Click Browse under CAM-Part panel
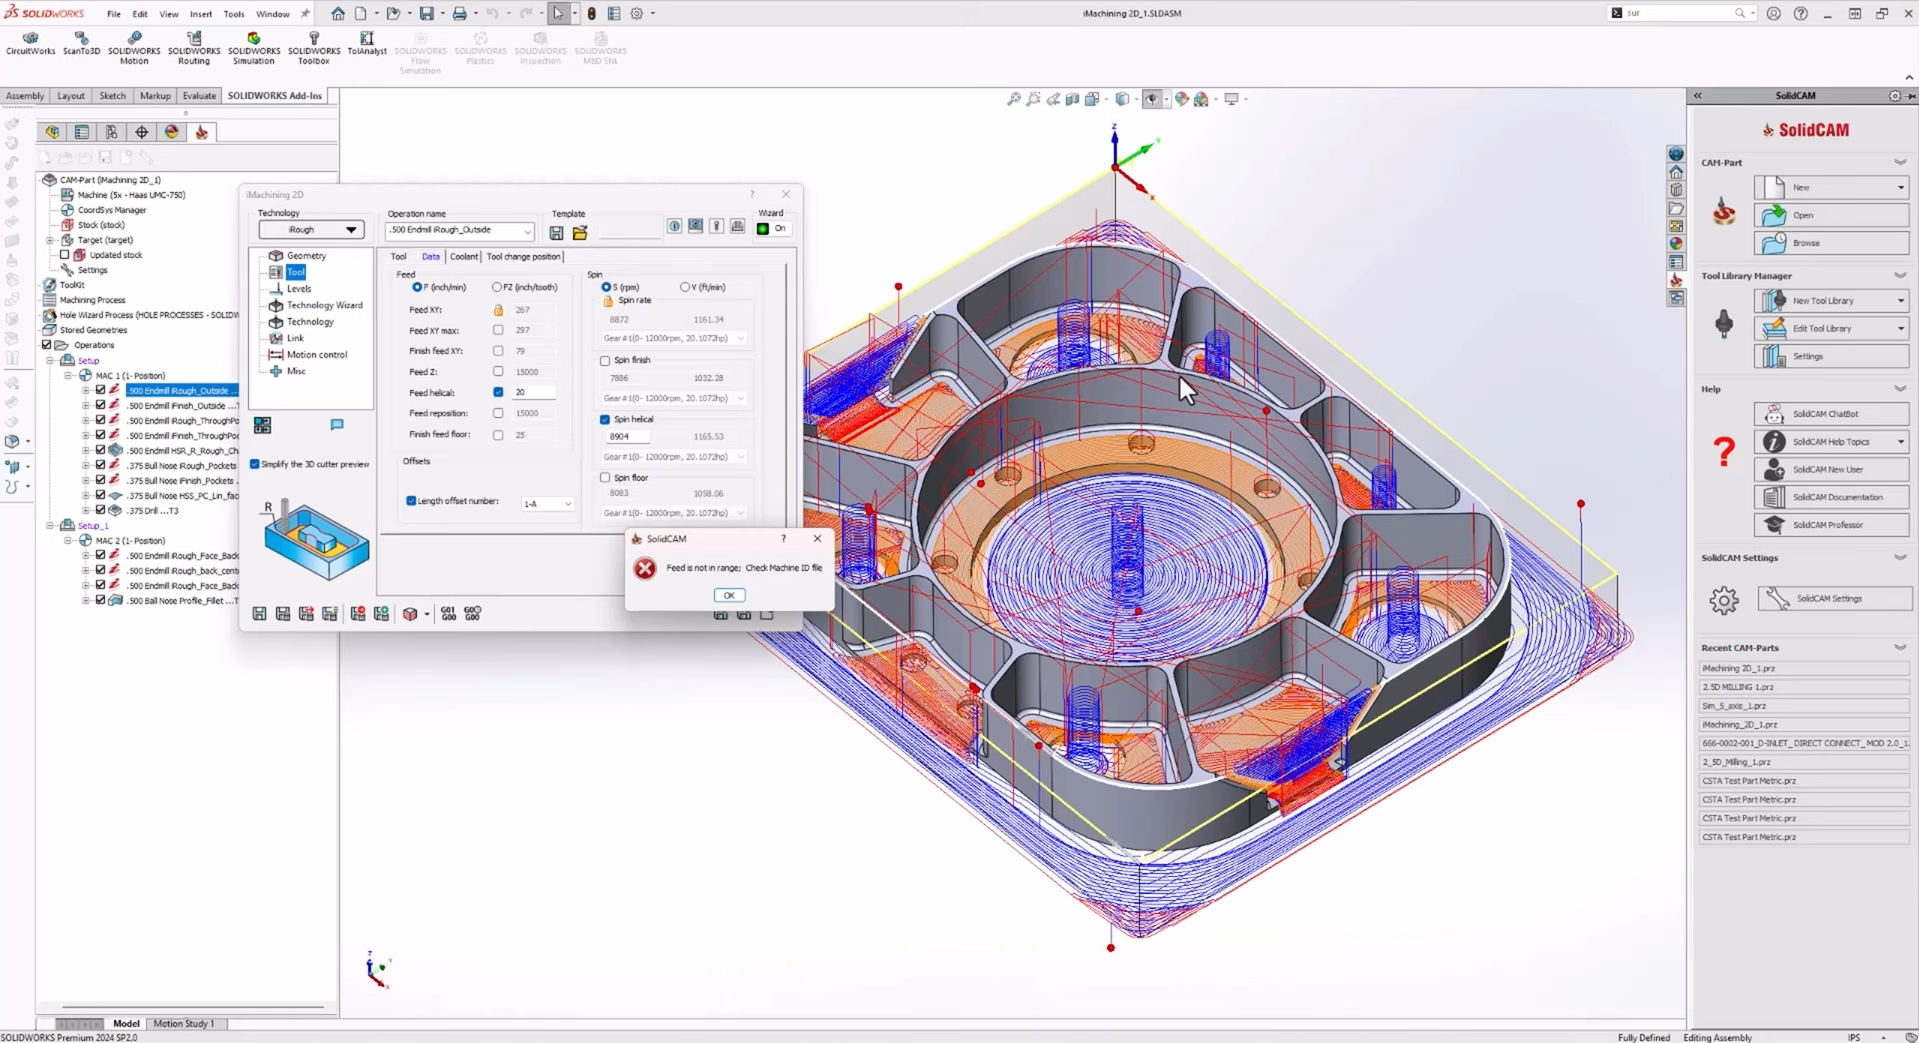Viewport: 1919px width, 1043px height. [1831, 242]
